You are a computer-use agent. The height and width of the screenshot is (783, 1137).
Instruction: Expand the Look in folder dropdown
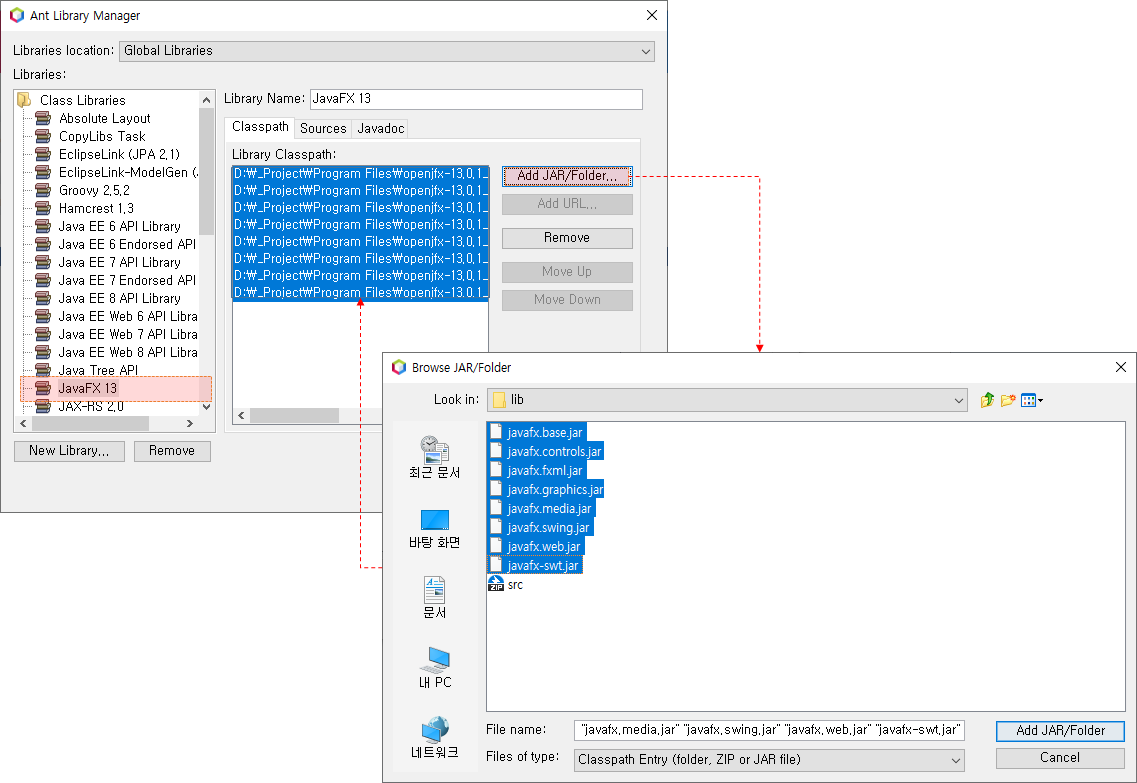pyautogui.click(x=727, y=399)
